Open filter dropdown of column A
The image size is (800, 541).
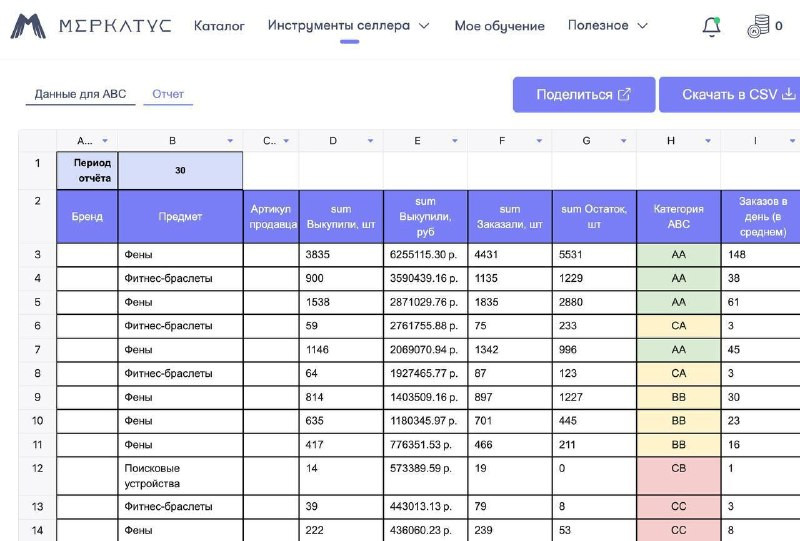click(105, 141)
